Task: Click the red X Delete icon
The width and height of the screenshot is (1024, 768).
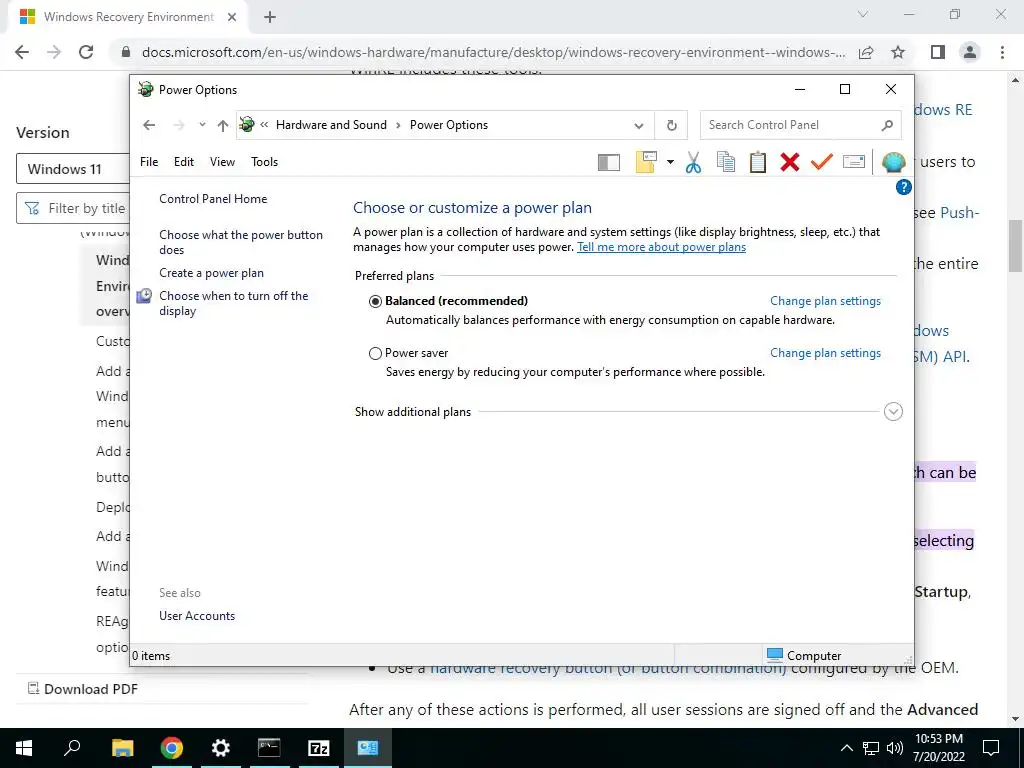Action: pos(790,162)
